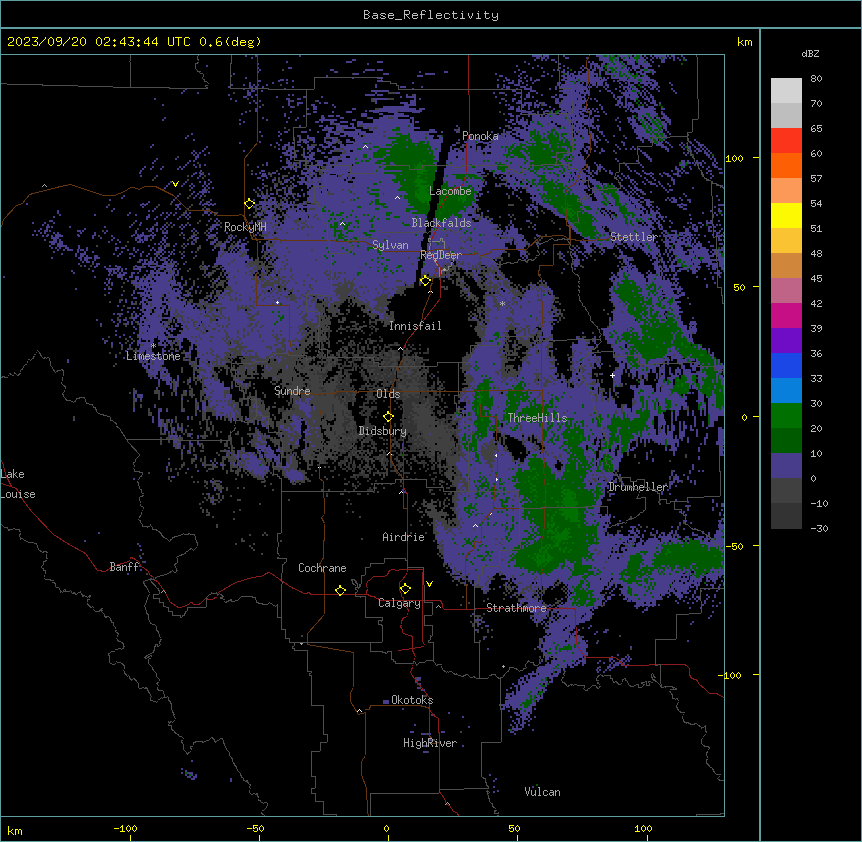The image size is (862, 842).
Task: Click the yellow V marker east of Calgary
Action: point(429,584)
